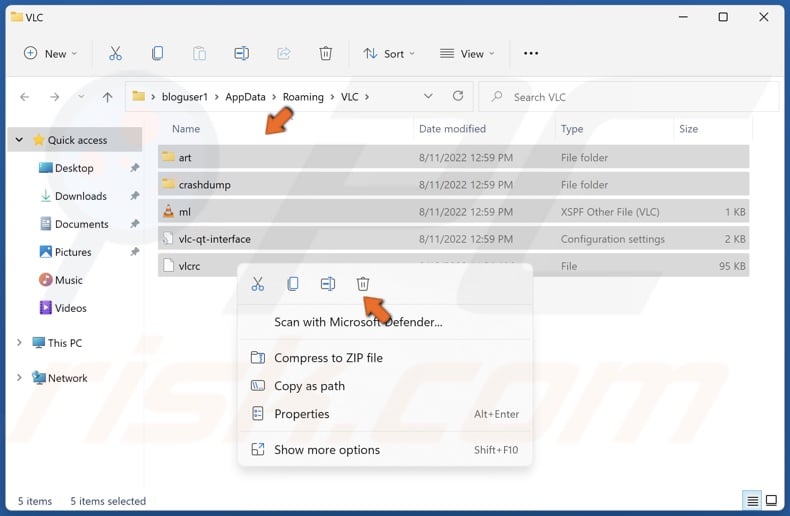Go back with the left arrow button

click(x=24, y=97)
